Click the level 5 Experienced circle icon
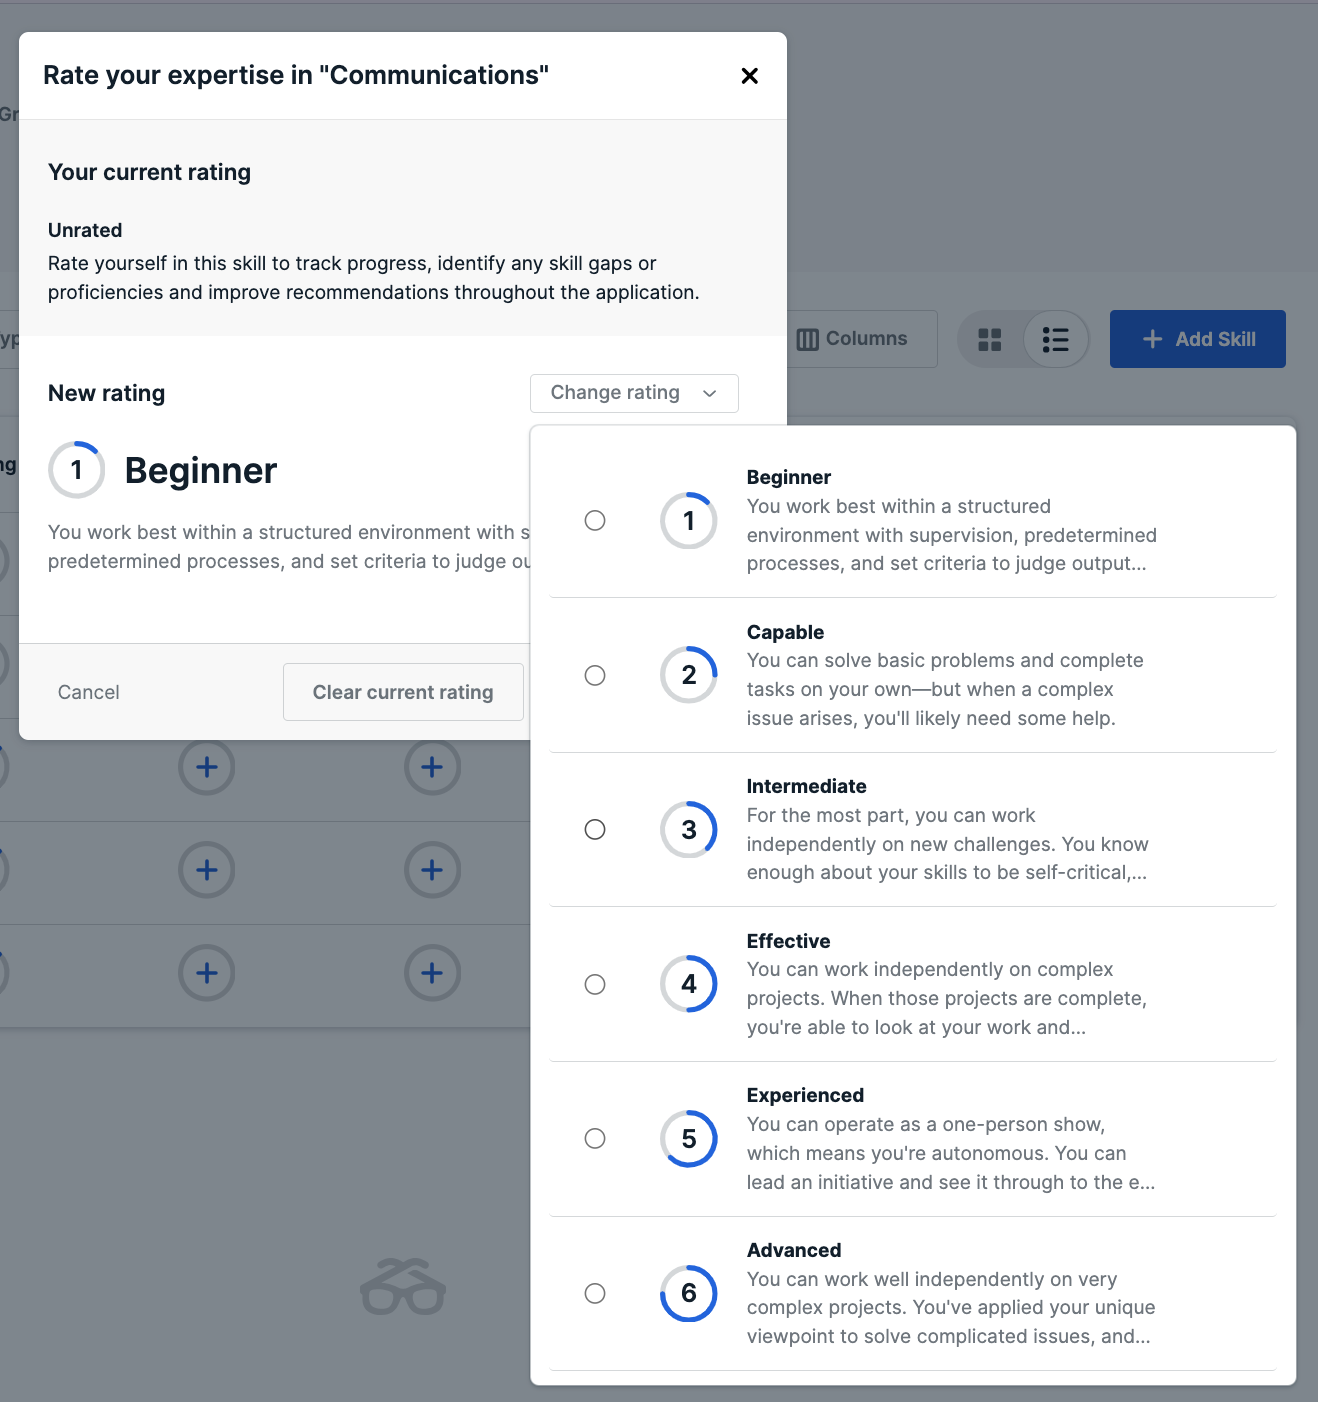 click(689, 1138)
